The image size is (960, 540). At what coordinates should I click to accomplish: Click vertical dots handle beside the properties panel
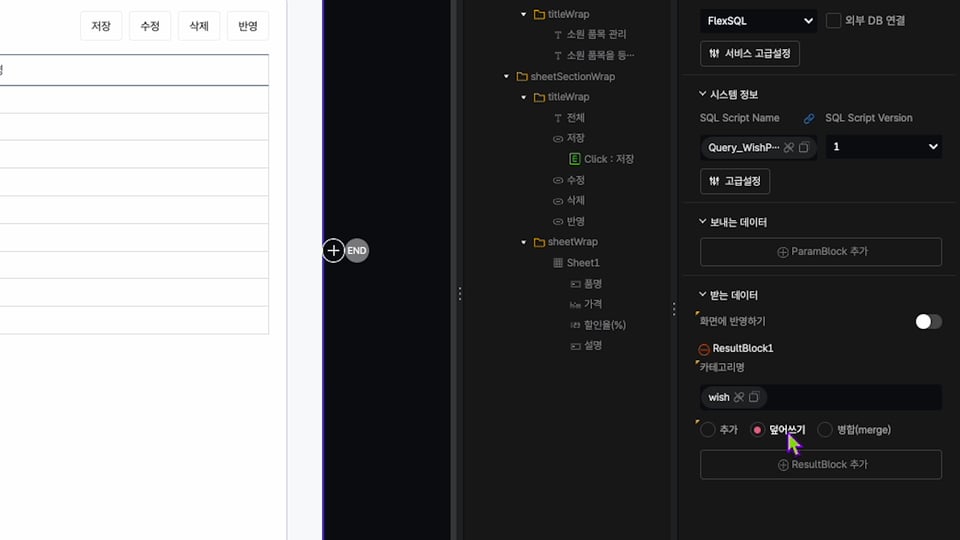coord(674,309)
